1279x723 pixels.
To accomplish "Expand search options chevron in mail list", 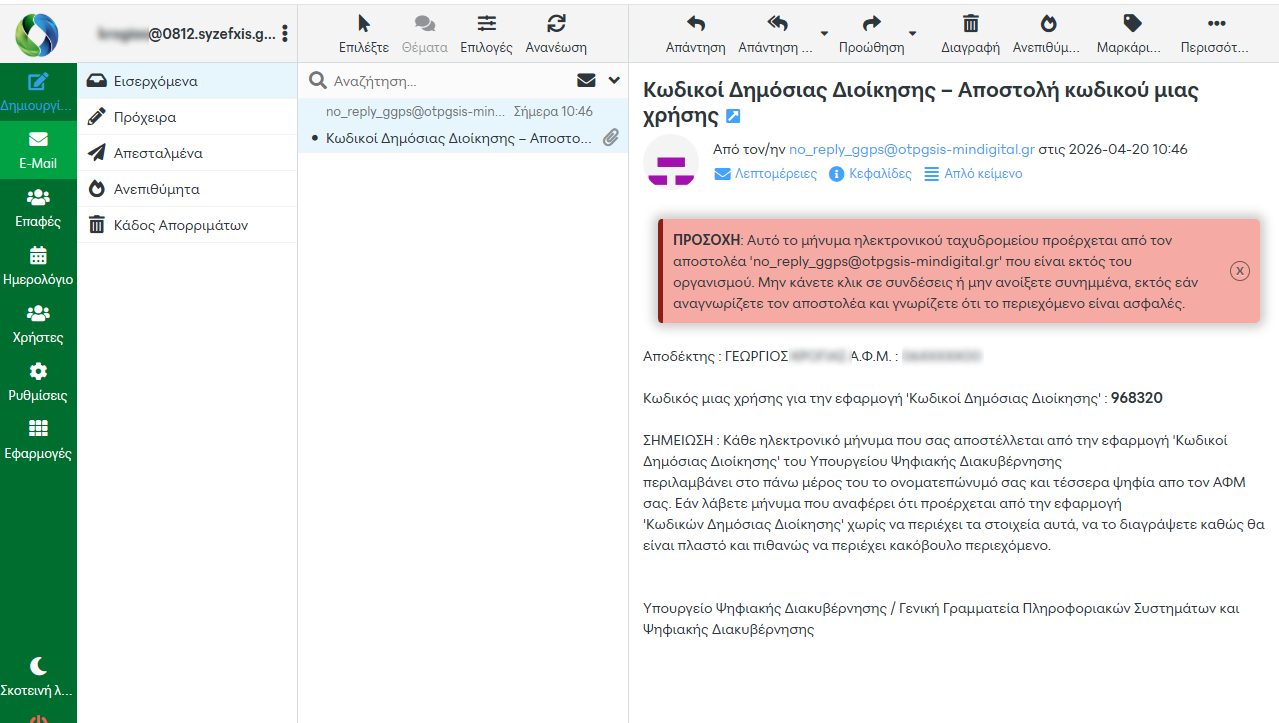I will [614, 81].
